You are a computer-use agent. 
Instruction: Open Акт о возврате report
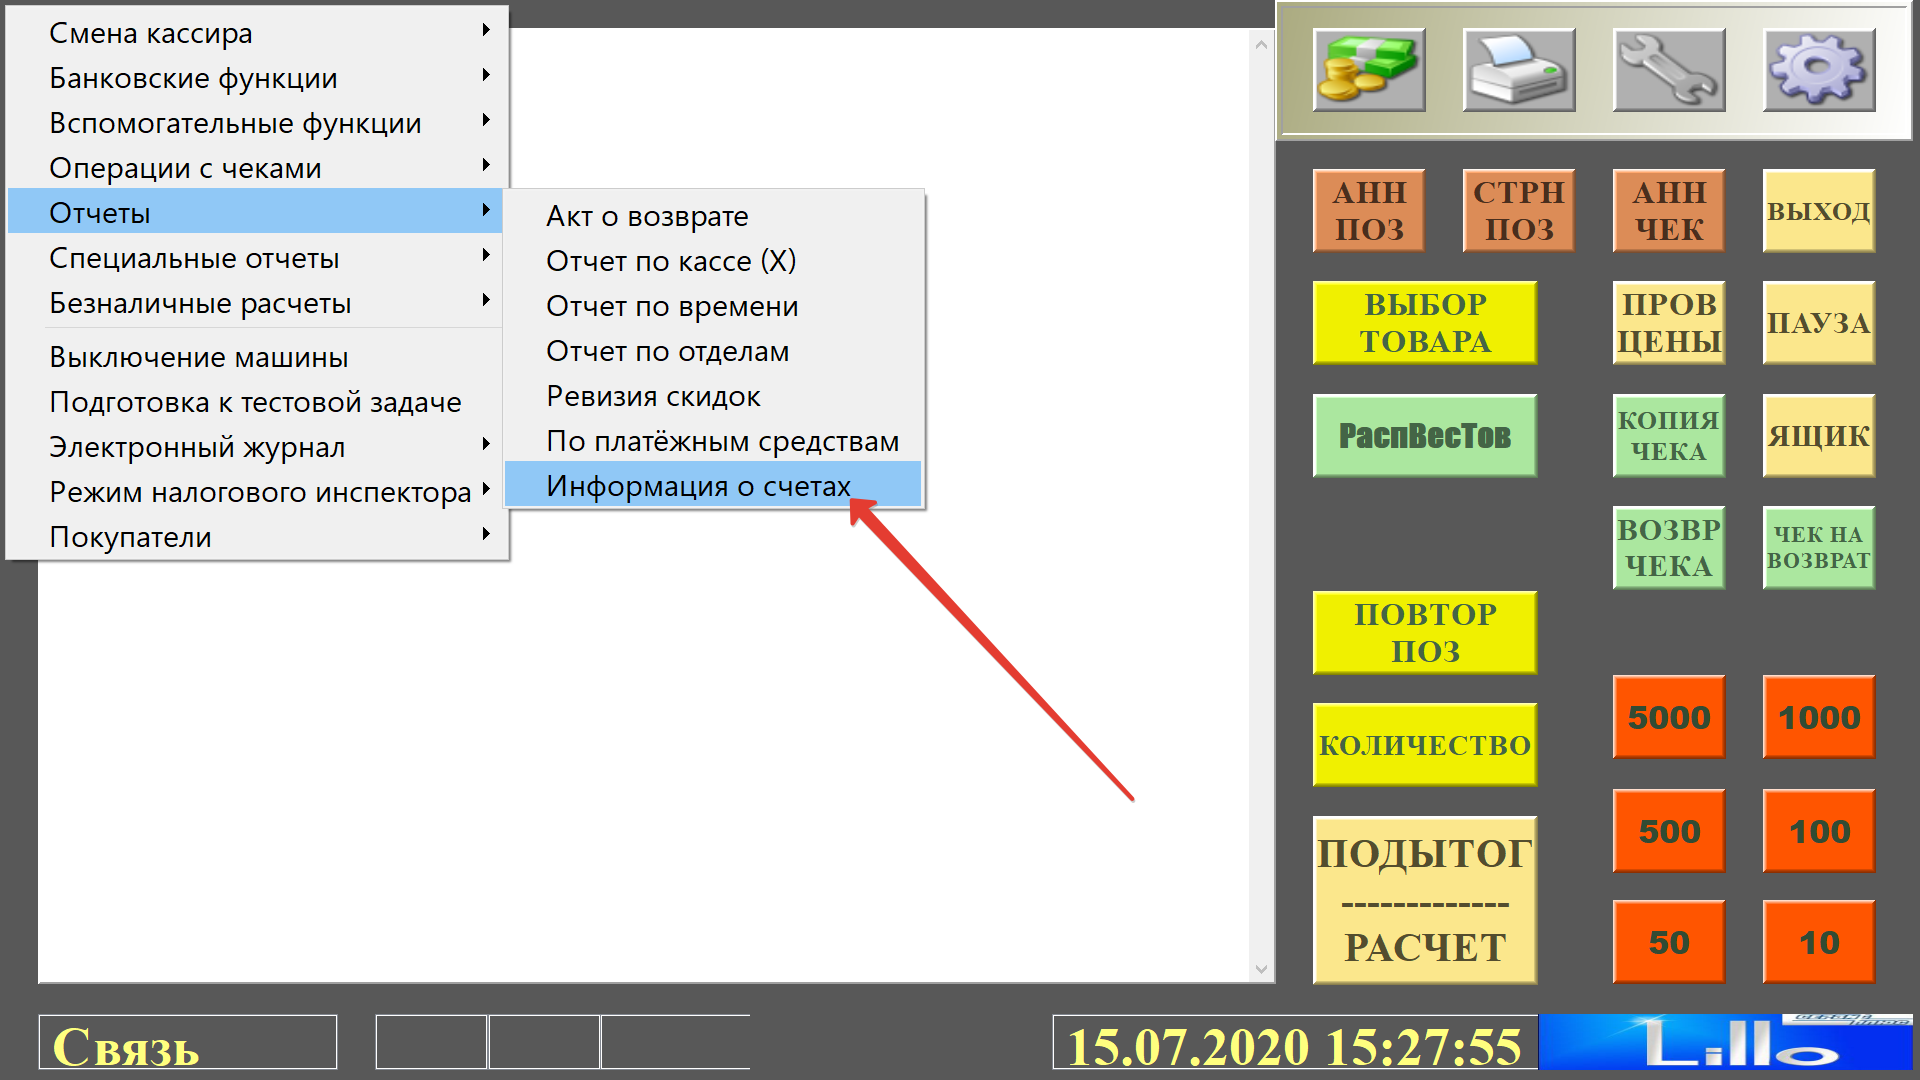pyautogui.click(x=647, y=216)
